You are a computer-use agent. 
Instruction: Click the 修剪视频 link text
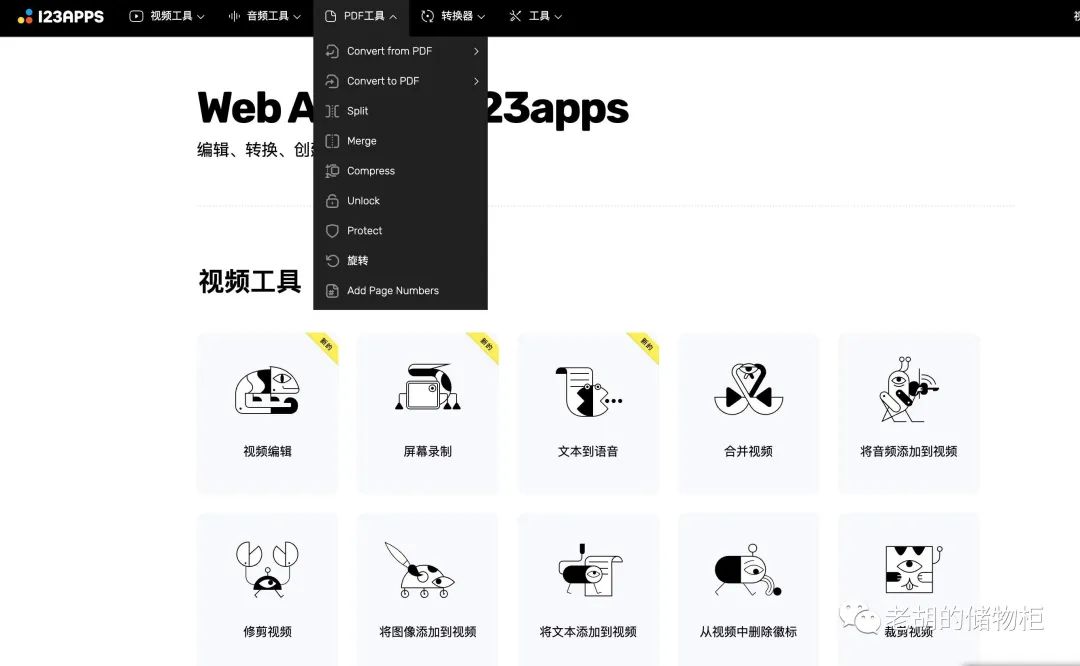pyautogui.click(x=267, y=632)
